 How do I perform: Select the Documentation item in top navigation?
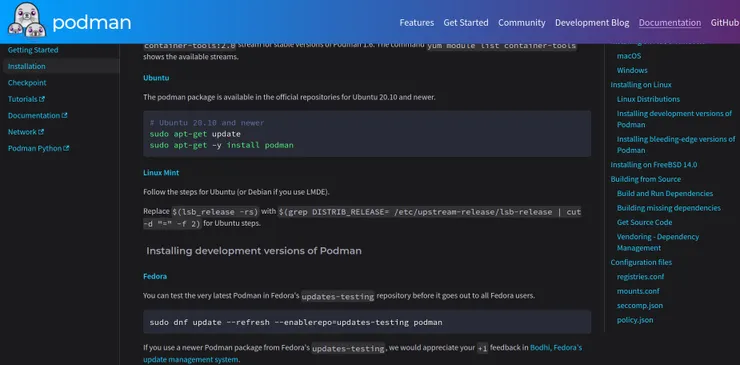pyautogui.click(x=670, y=23)
